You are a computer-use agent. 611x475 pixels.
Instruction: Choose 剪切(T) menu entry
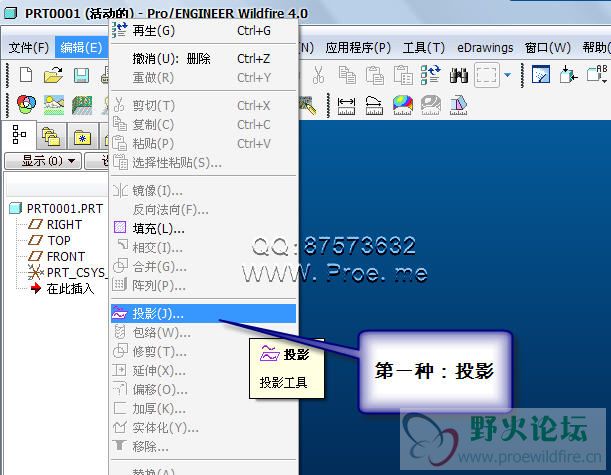point(203,105)
